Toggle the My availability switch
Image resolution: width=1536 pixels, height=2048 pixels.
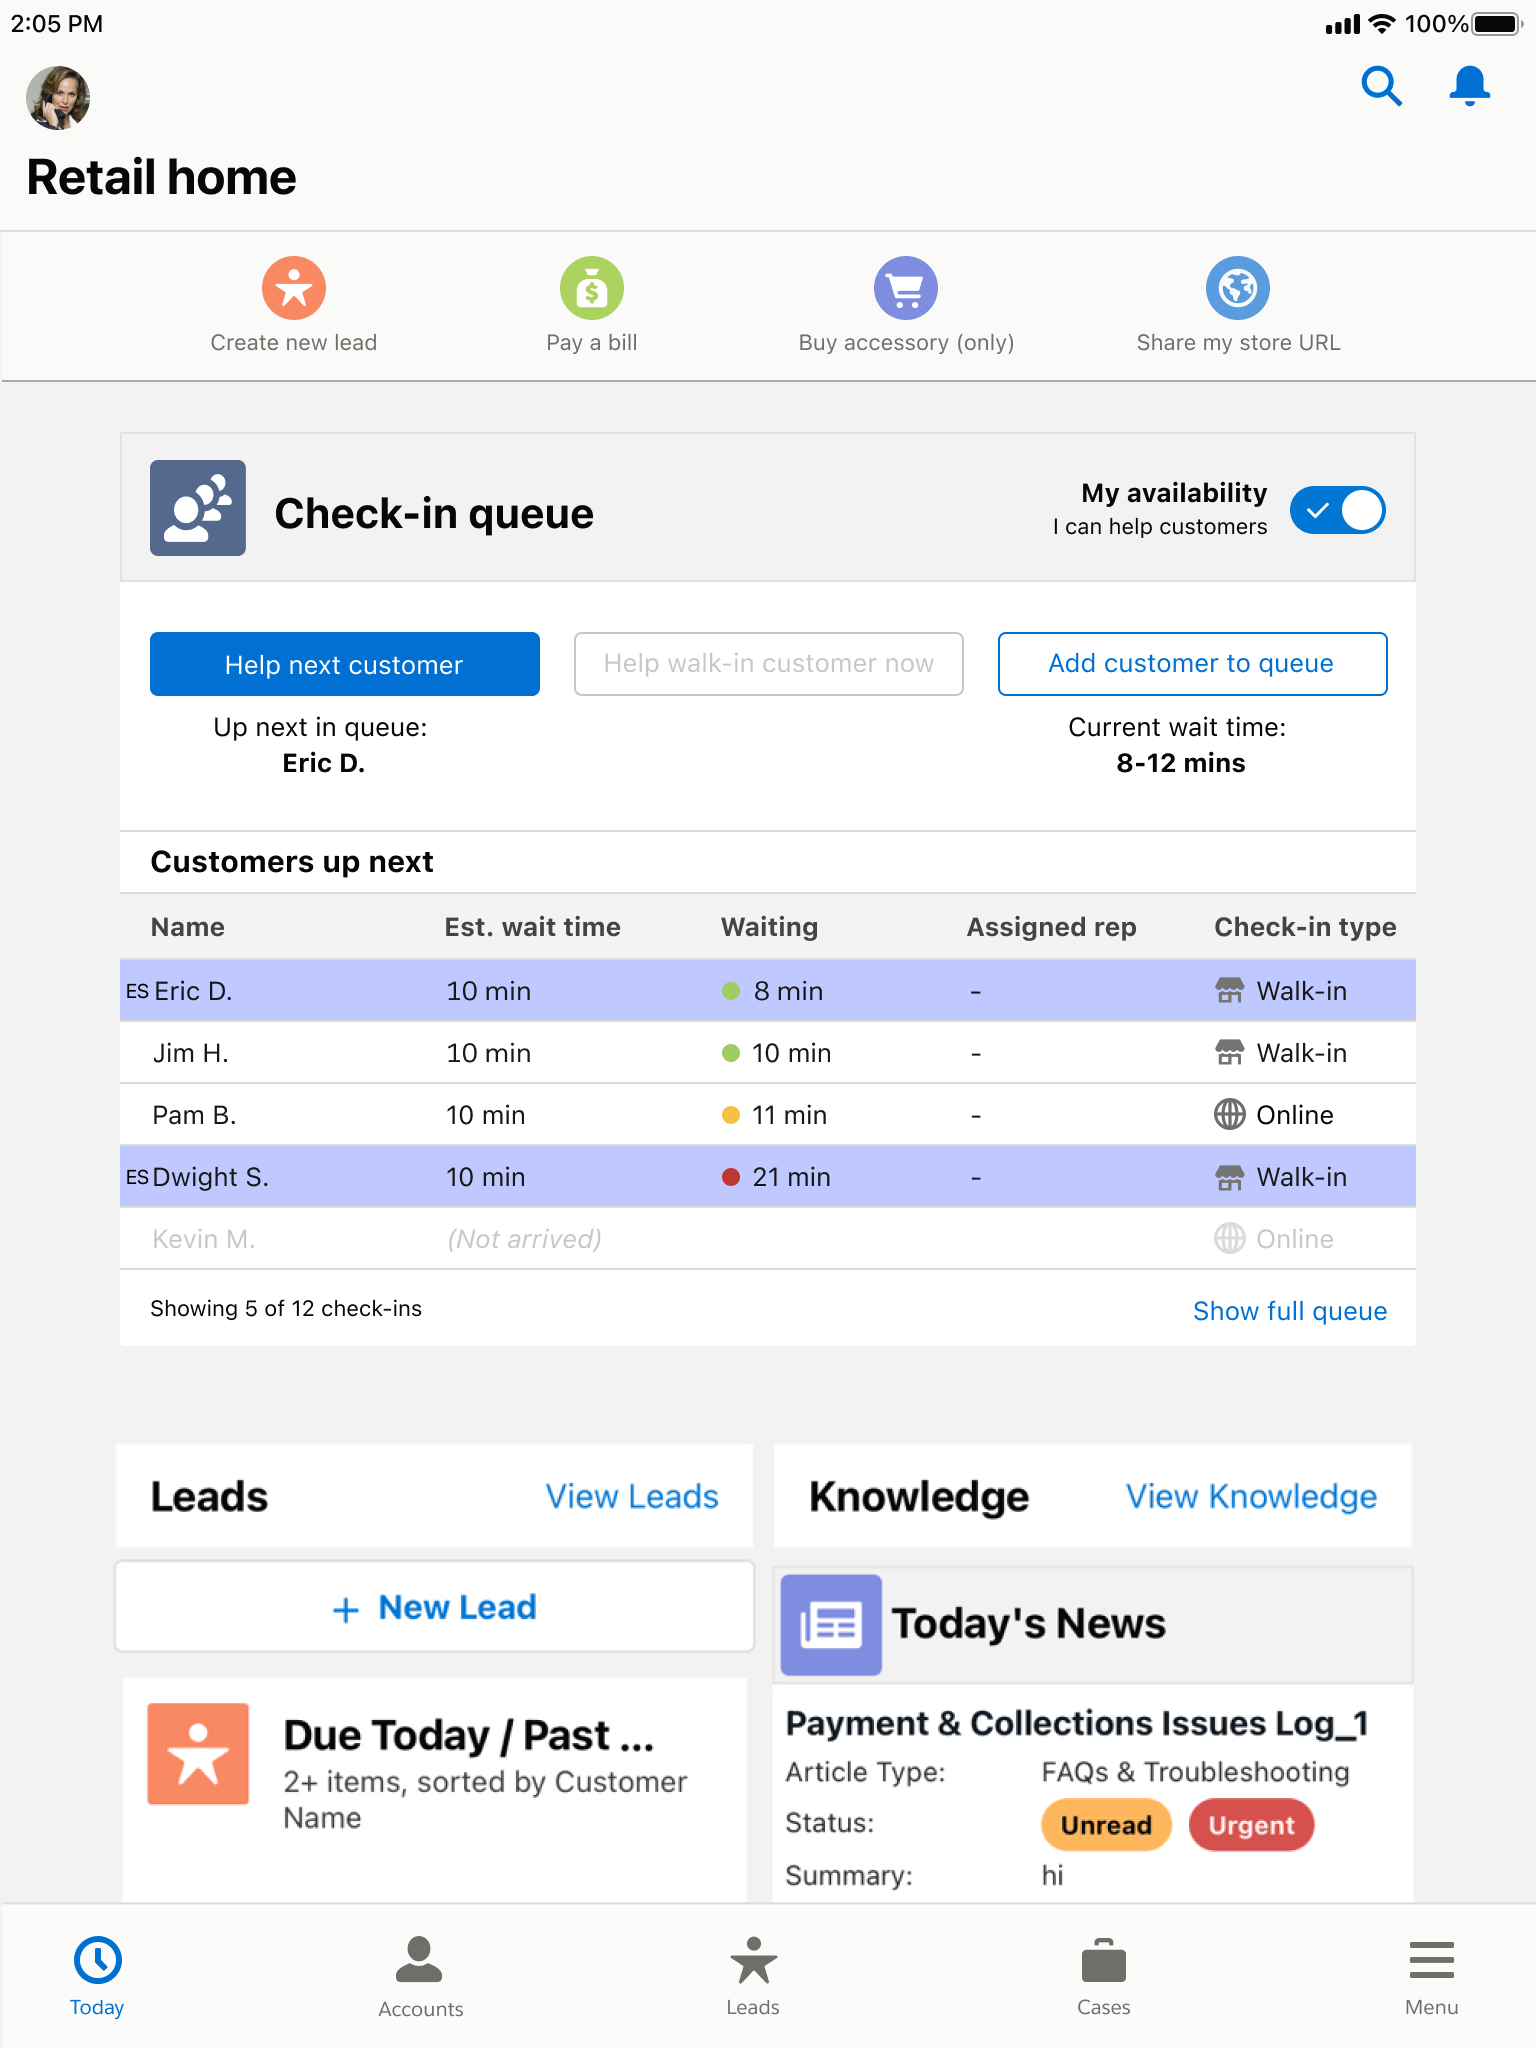point(1337,510)
